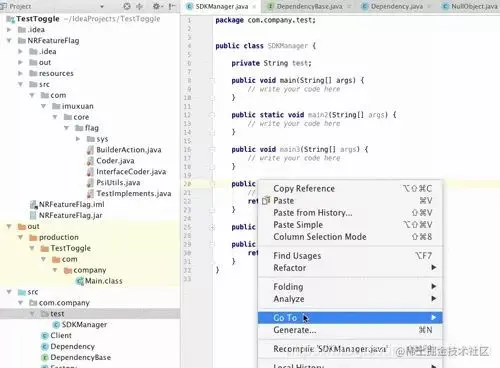Open the Refactor submenu

pyautogui.click(x=350, y=268)
